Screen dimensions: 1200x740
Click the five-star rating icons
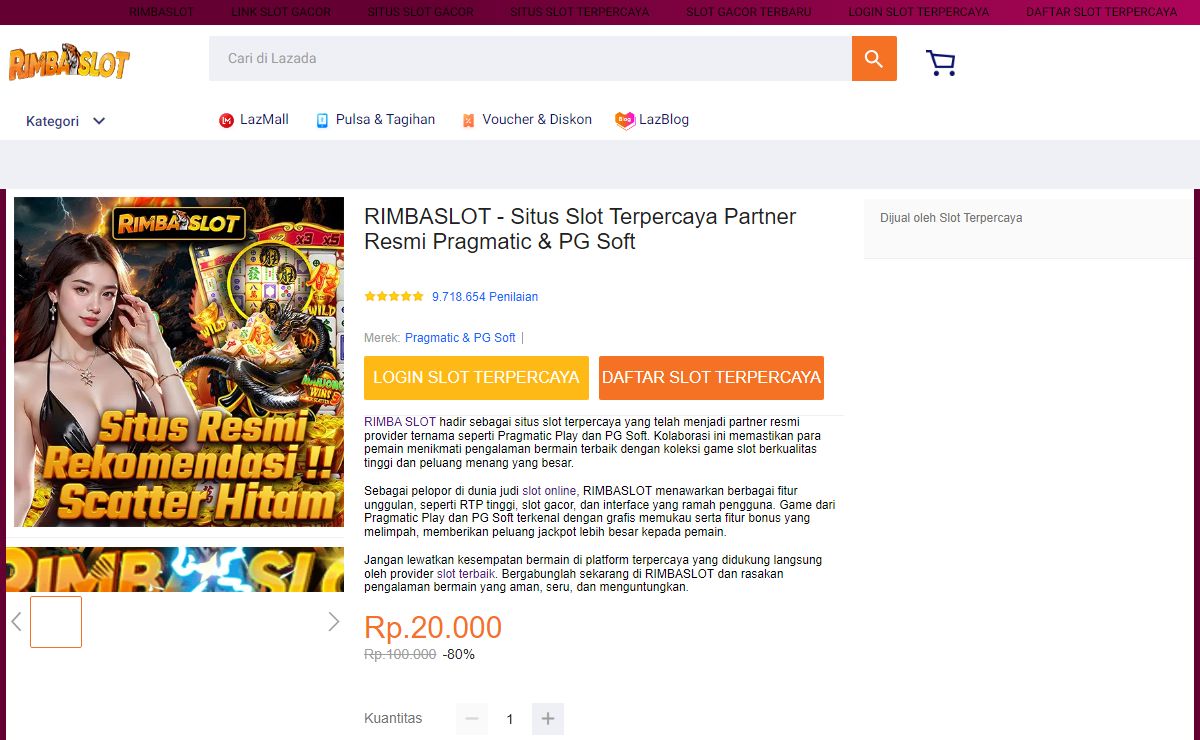click(x=394, y=297)
